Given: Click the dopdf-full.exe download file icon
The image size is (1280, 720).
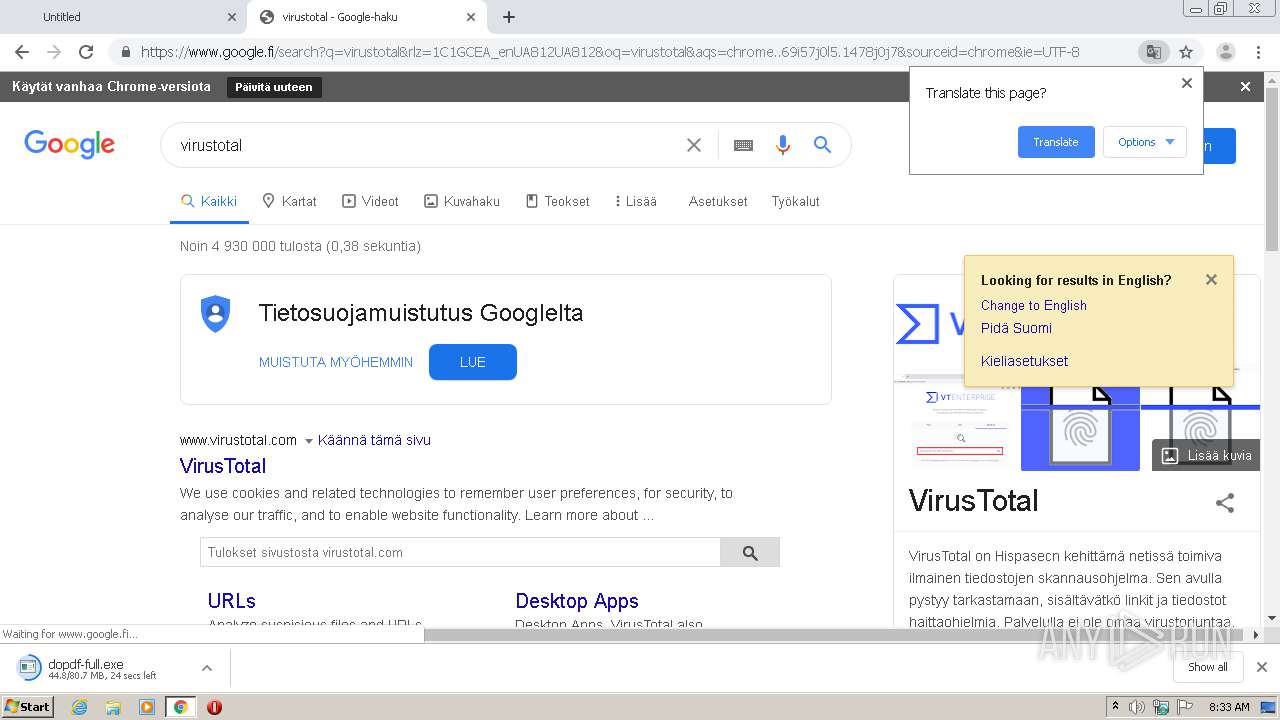Looking at the screenshot, I should [30, 667].
